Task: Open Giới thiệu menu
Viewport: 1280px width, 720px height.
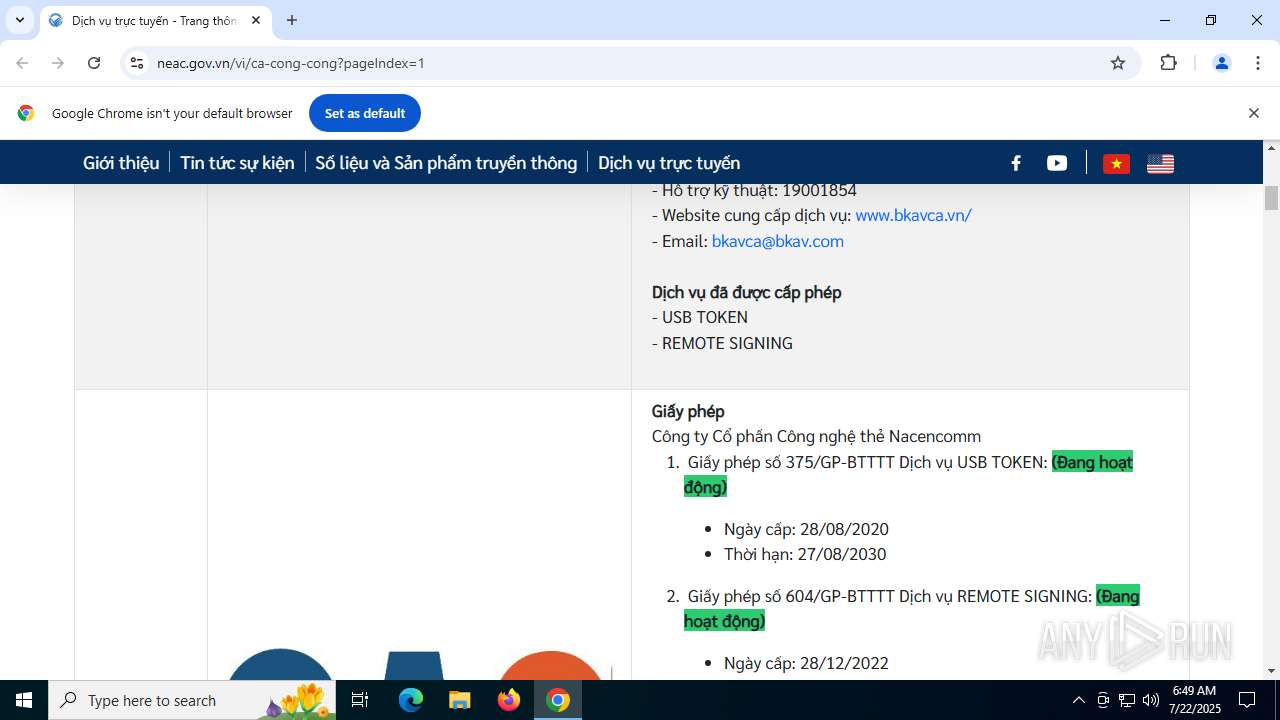Action: (x=121, y=163)
